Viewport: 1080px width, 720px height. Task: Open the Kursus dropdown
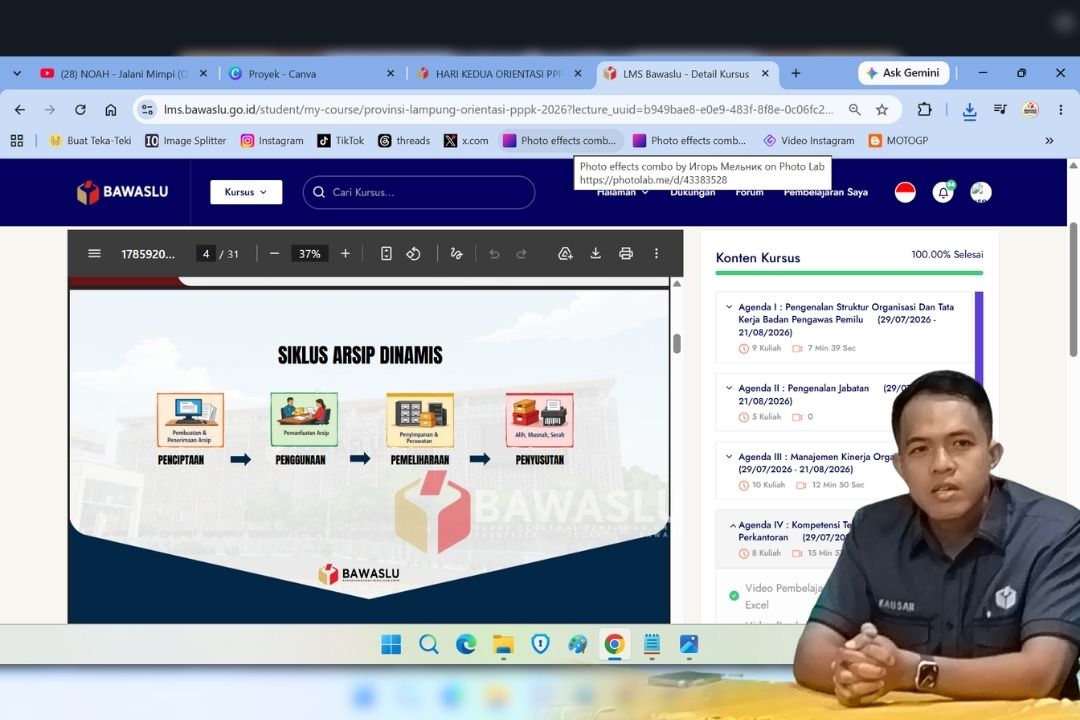246,192
